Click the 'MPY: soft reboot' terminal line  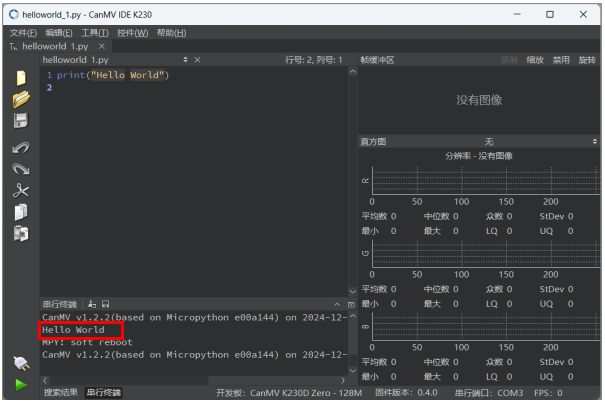coord(87,342)
